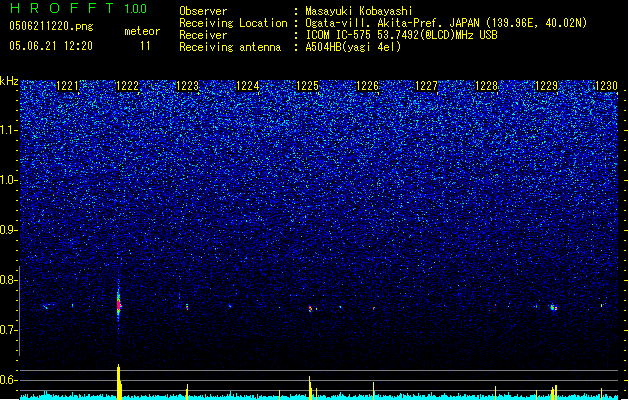Image resolution: width=629 pixels, height=400 pixels.
Task: Select receiver value ICOM IC-575 53.7492 MHz USB
Action: [401, 35]
